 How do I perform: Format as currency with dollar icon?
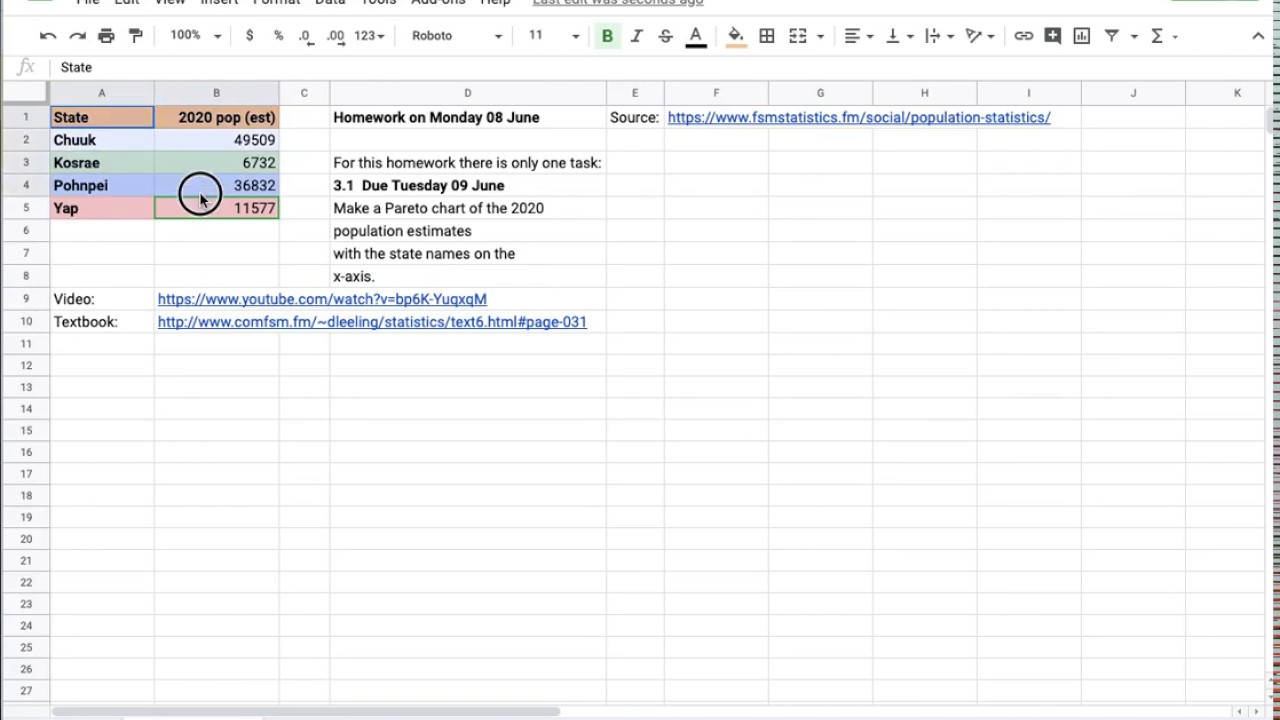249,36
